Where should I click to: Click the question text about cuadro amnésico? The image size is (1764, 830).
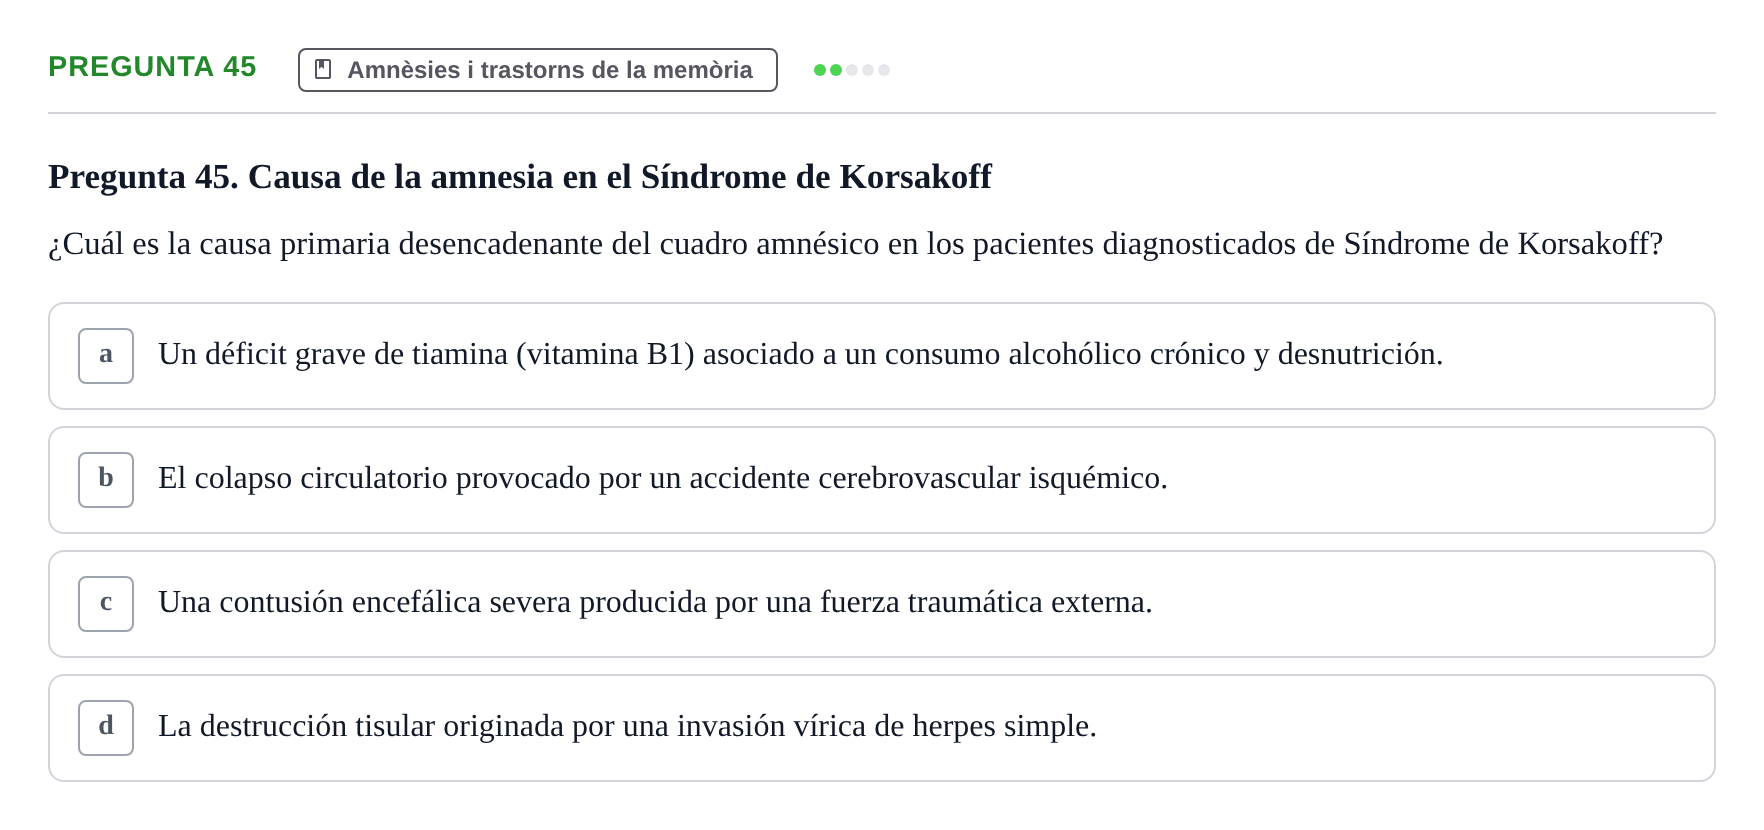(856, 243)
